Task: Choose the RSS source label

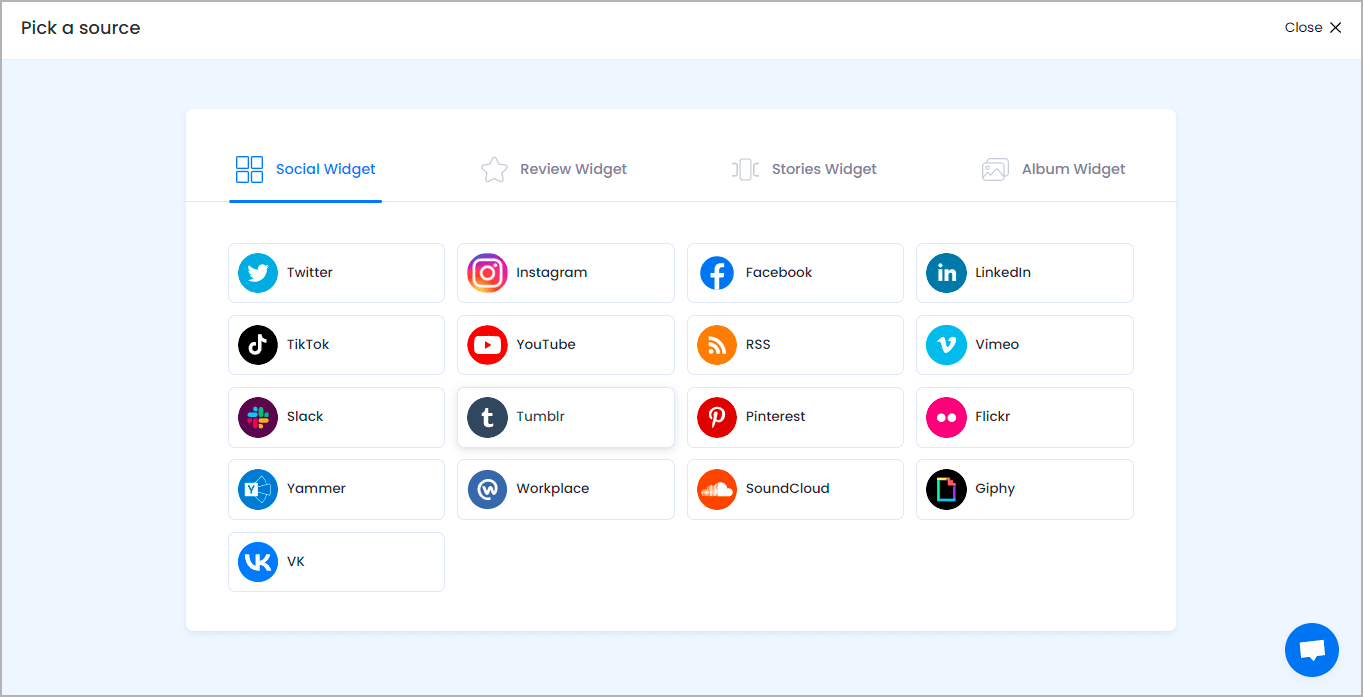Action: (x=758, y=345)
